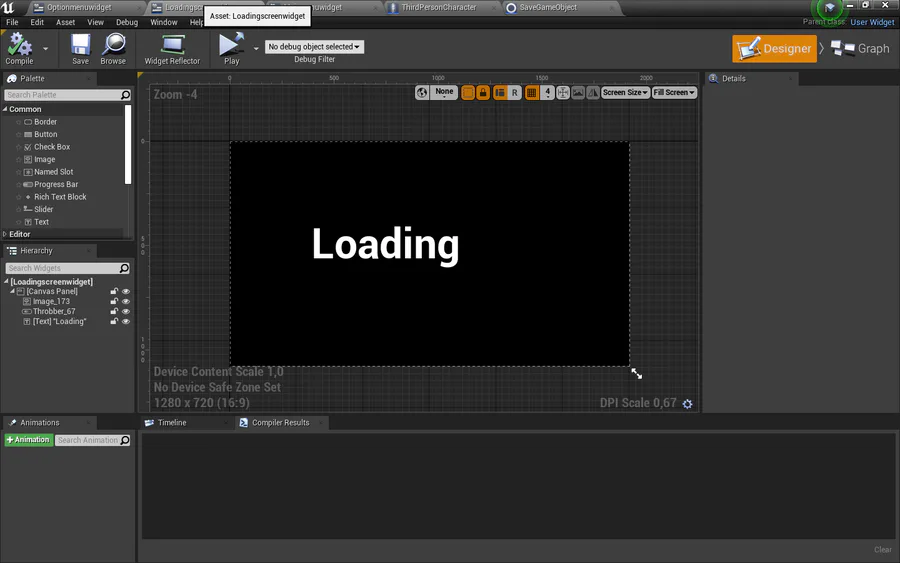This screenshot has height=563, width=900.
Task: Open DPI Scale settings gear
Action: (687, 404)
